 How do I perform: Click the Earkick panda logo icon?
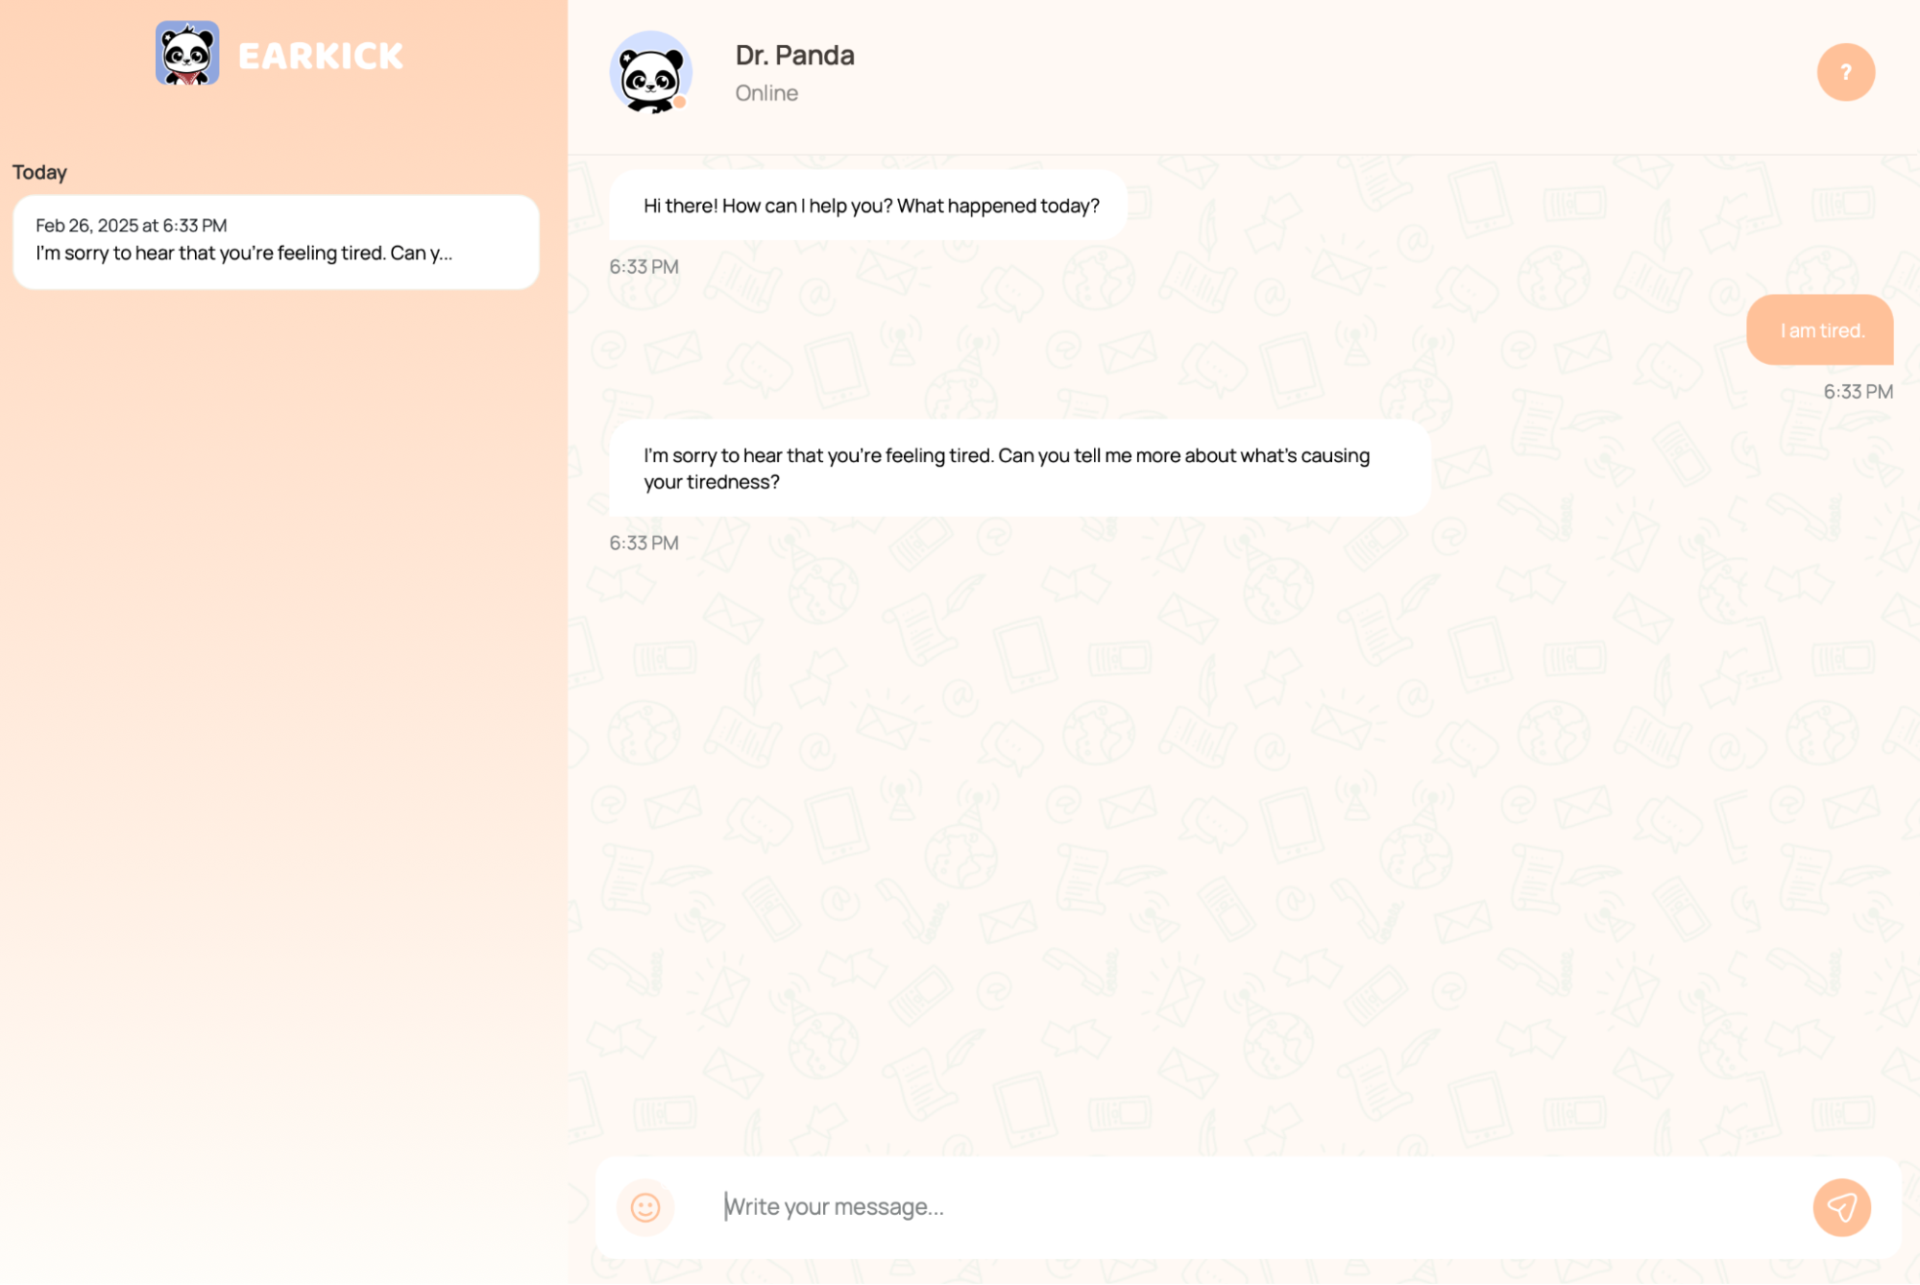[187, 54]
